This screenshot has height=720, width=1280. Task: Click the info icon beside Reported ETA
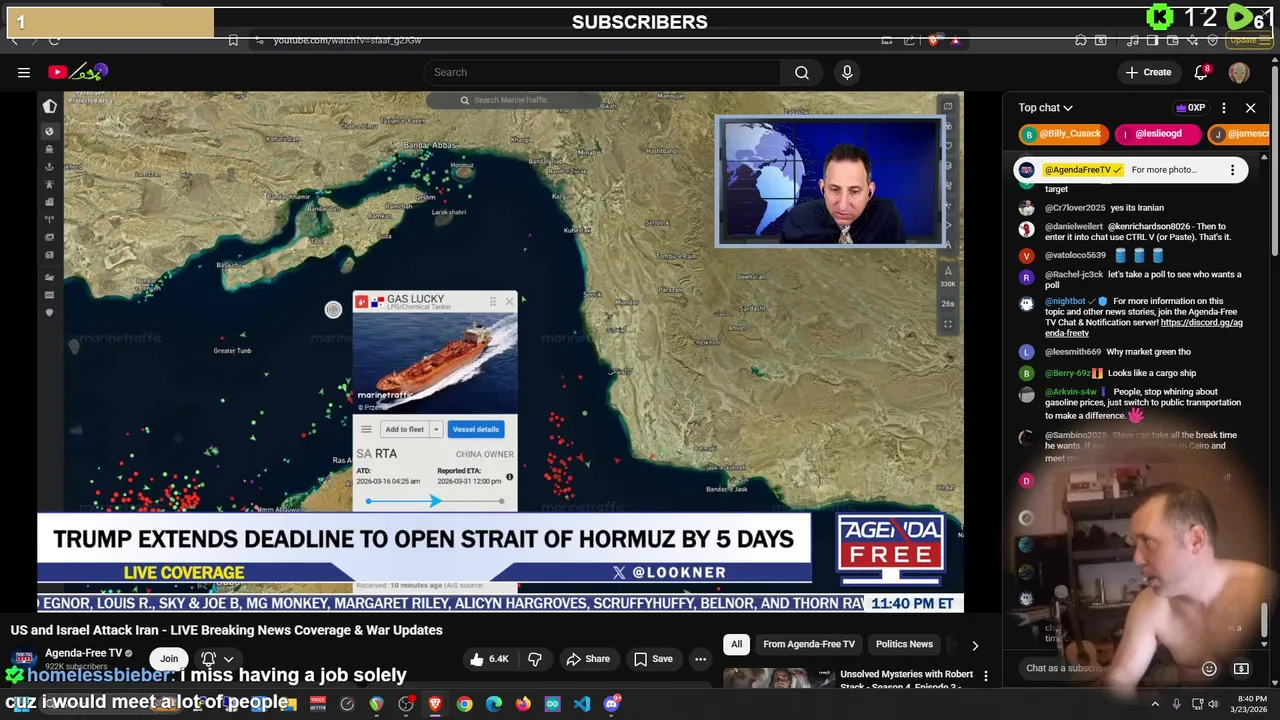click(509, 477)
